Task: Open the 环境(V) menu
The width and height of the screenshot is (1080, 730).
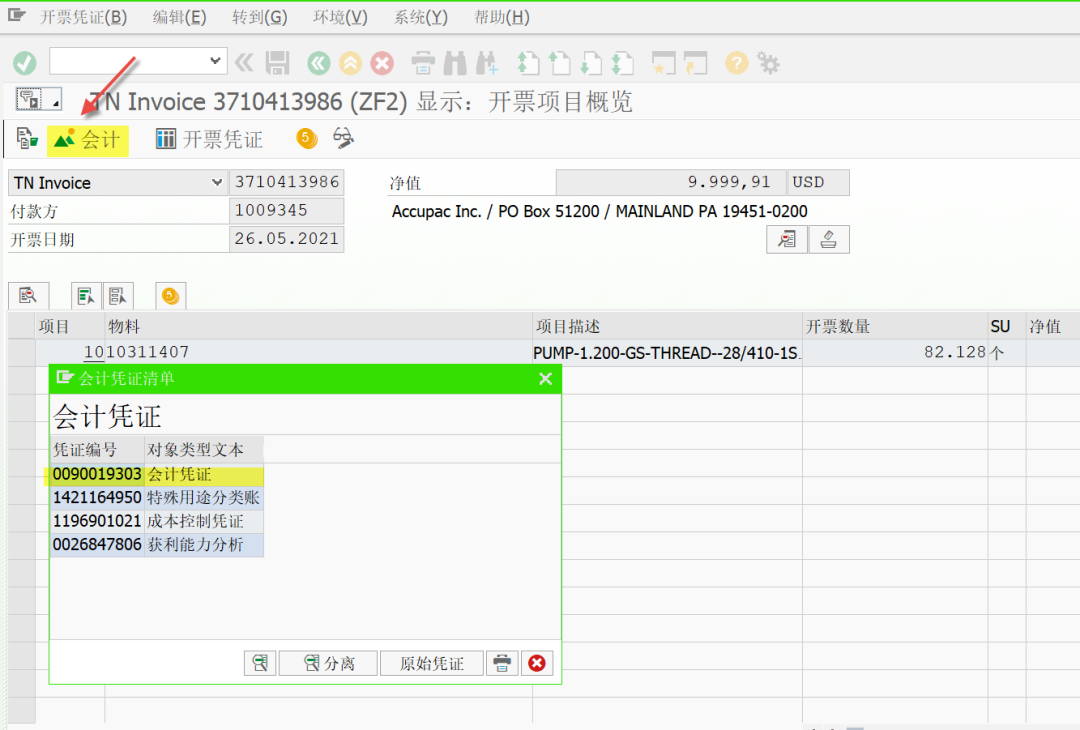Action: pyautogui.click(x=340, y=17)
